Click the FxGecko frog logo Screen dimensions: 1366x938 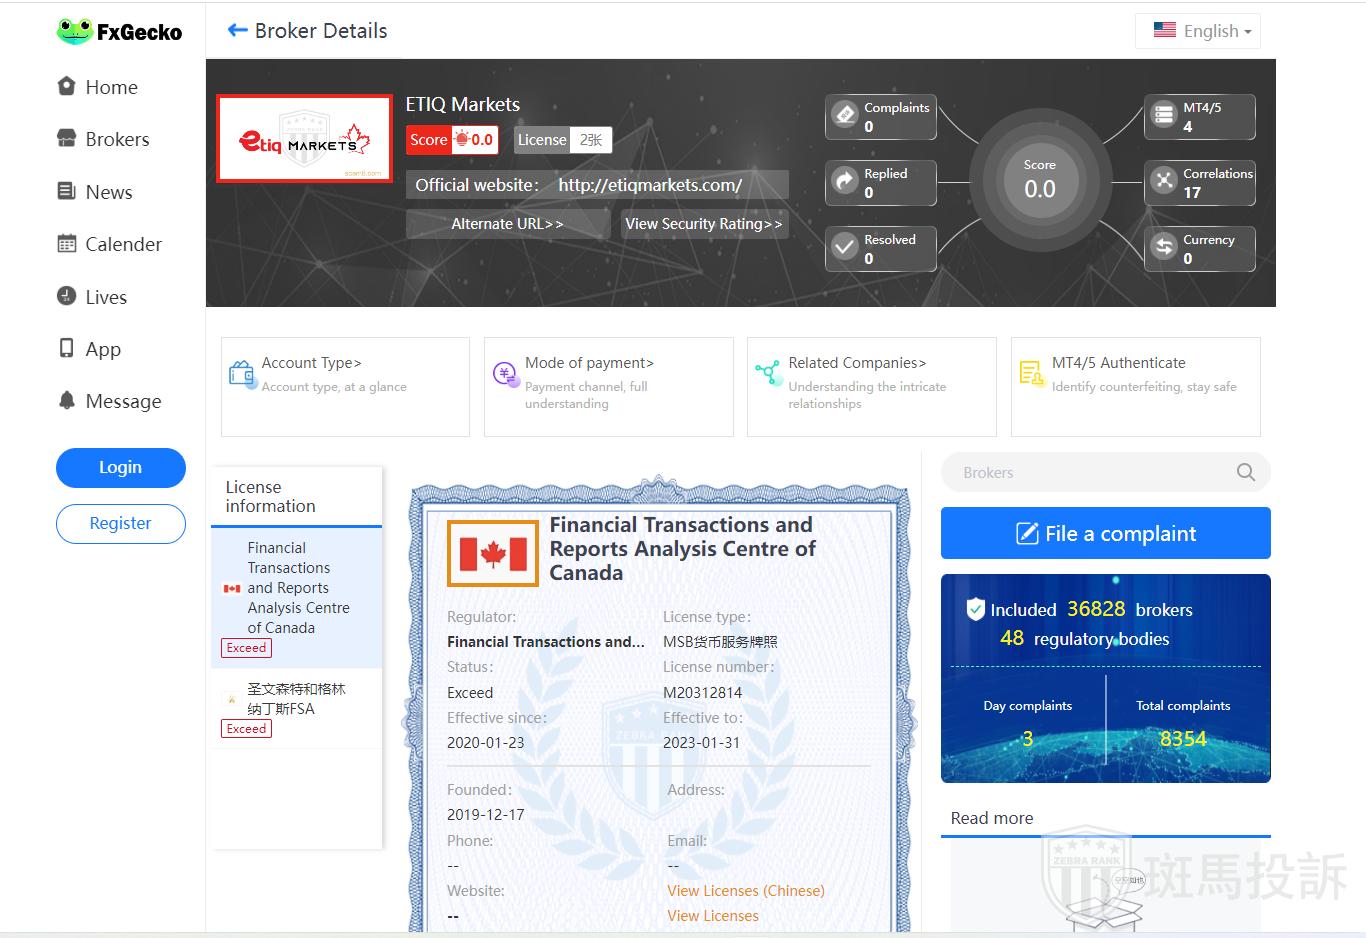coord(75,32)
